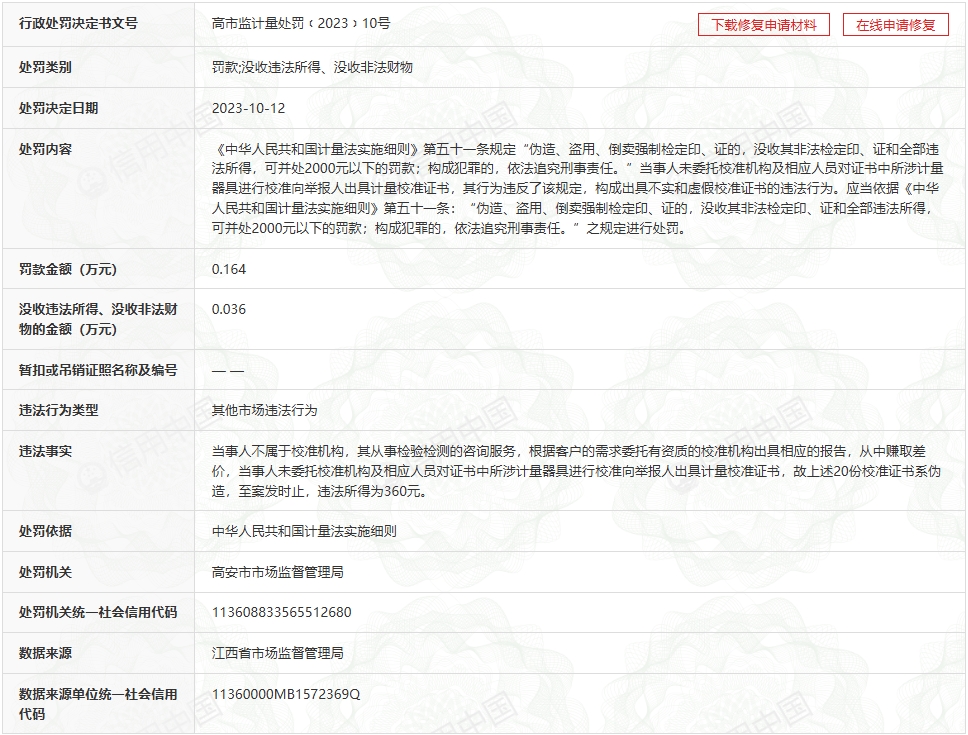This screenshot has height=735, width=968.
Task: Click the 暂扣或吊销证照名称及编号 row label
Action: coord(98,370)
